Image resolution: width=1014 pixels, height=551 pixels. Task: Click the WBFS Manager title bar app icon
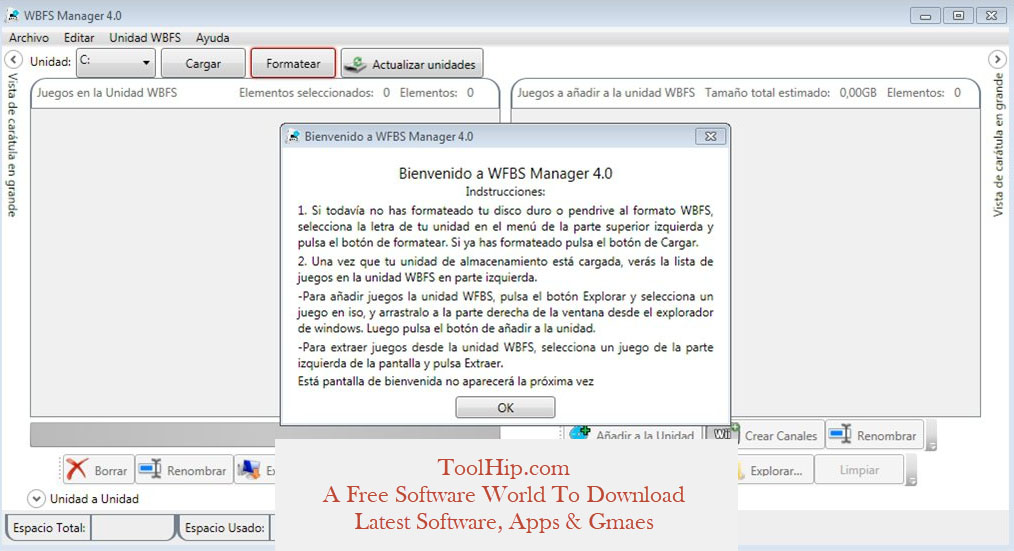tap(12, 15)
